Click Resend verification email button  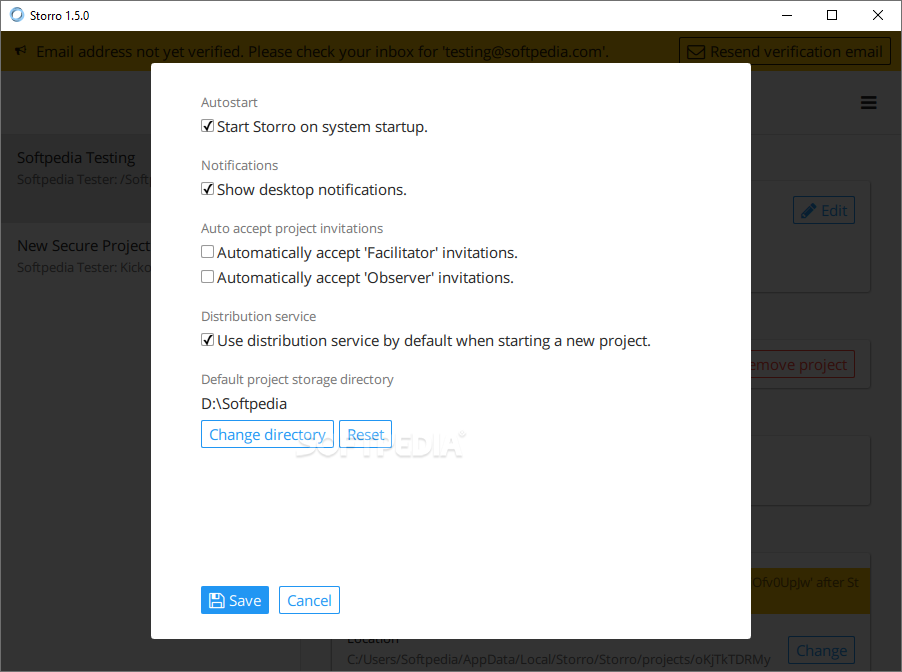pyautogui.click(x=785, y=52)
